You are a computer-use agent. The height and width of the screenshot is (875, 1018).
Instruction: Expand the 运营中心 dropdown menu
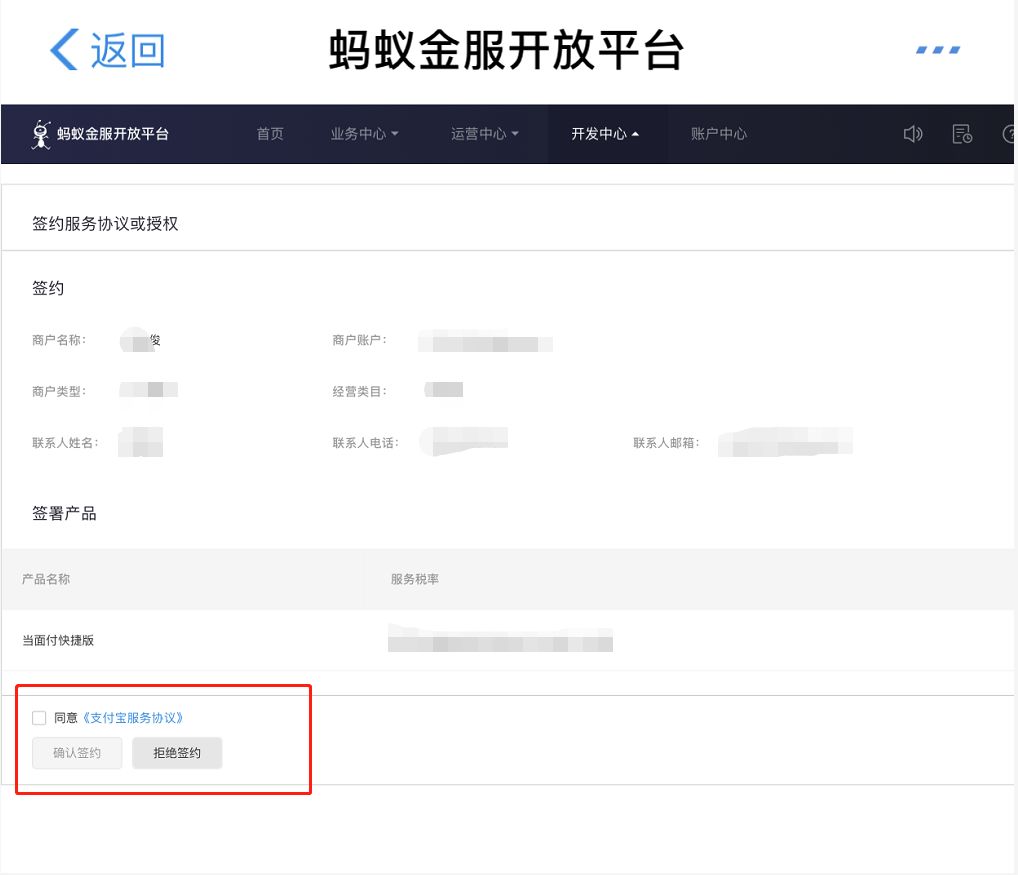click(484, 134)
